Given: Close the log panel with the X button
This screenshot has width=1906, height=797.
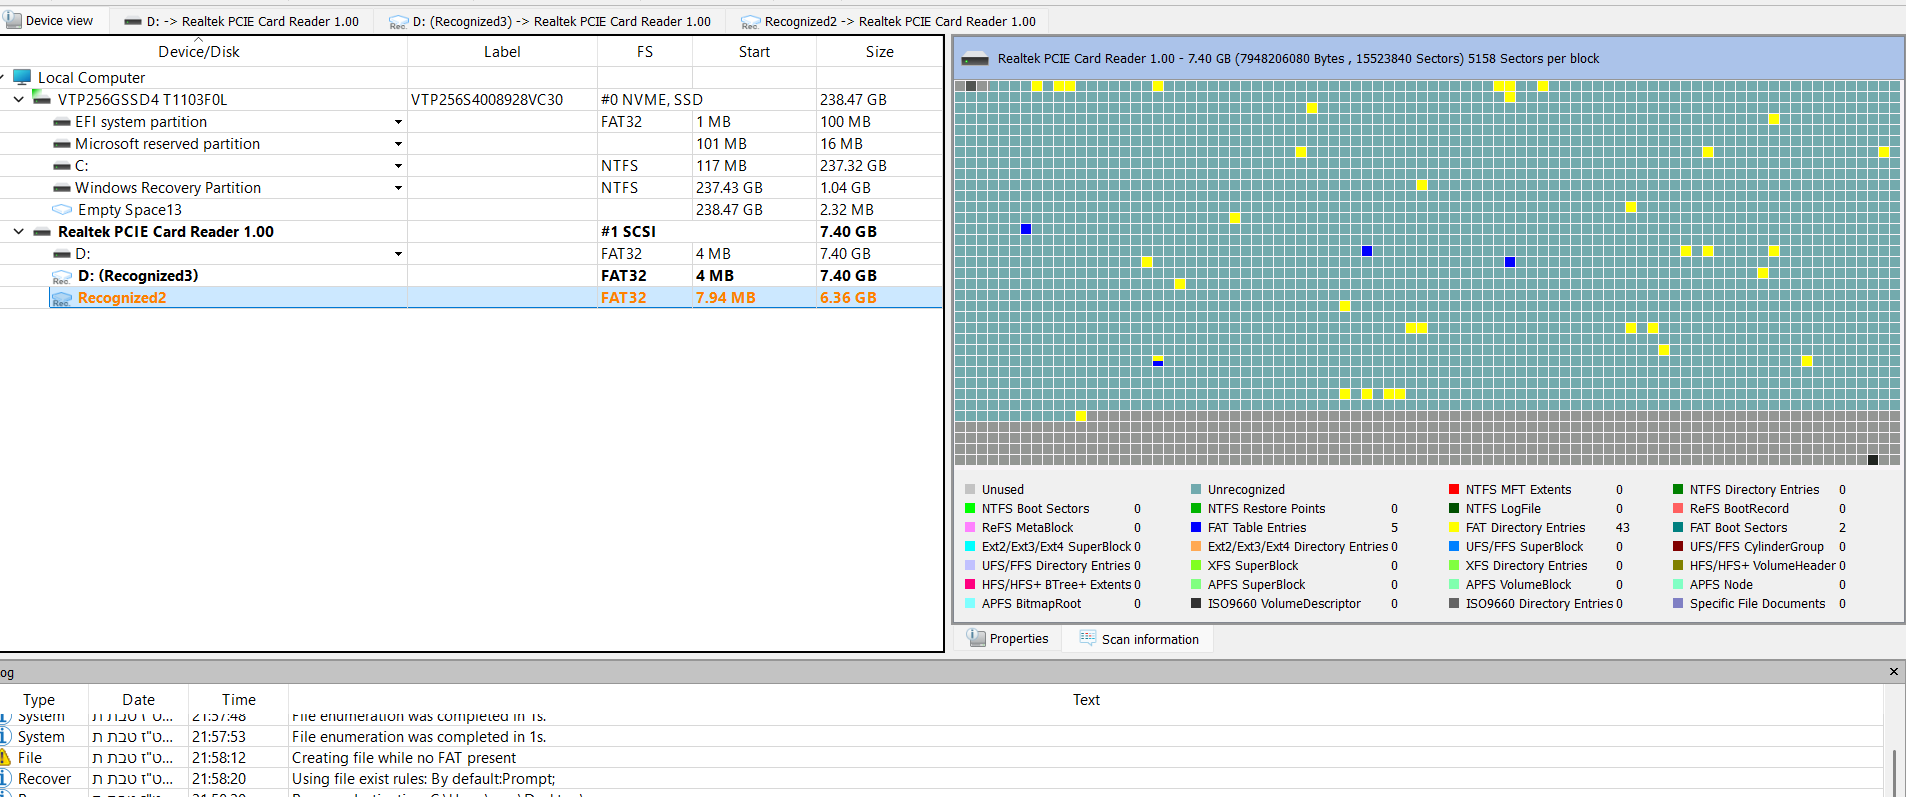Looking at the screenshot, I should tap(1893, 672).
